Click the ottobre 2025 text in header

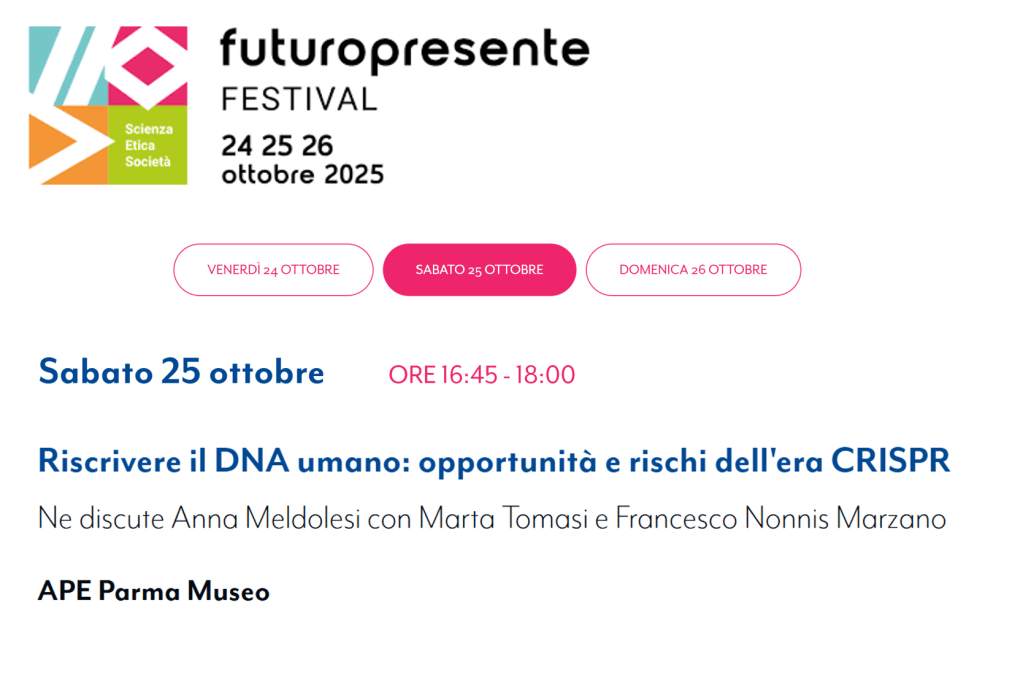tap(302, 175)
